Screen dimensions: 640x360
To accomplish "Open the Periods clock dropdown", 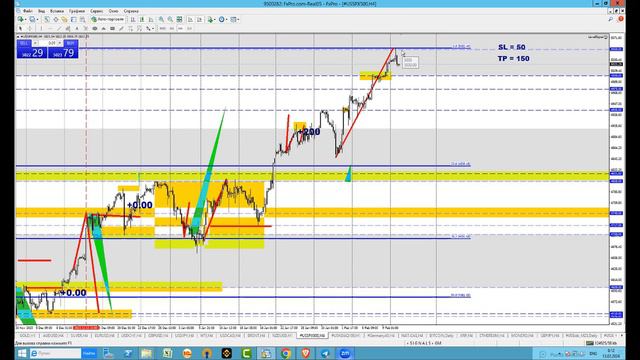I will click(222, 19).
